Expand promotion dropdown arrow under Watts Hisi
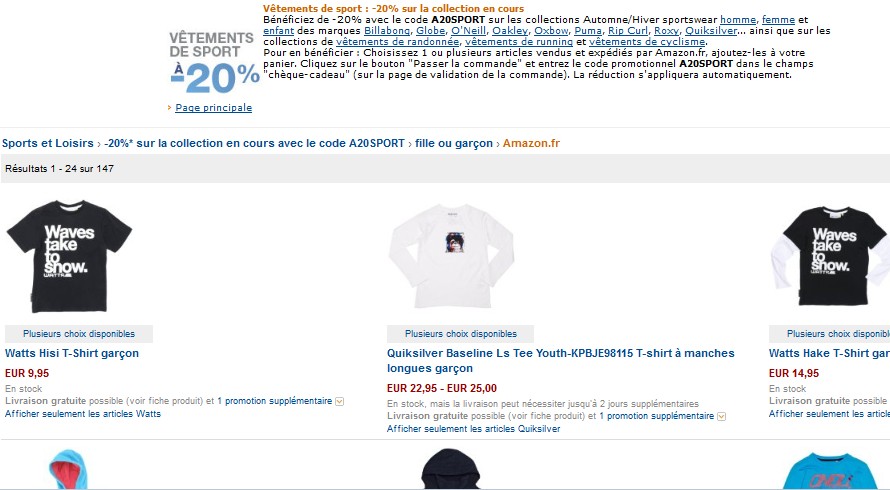Screen dimensions: 890x490 click(339, 401)
